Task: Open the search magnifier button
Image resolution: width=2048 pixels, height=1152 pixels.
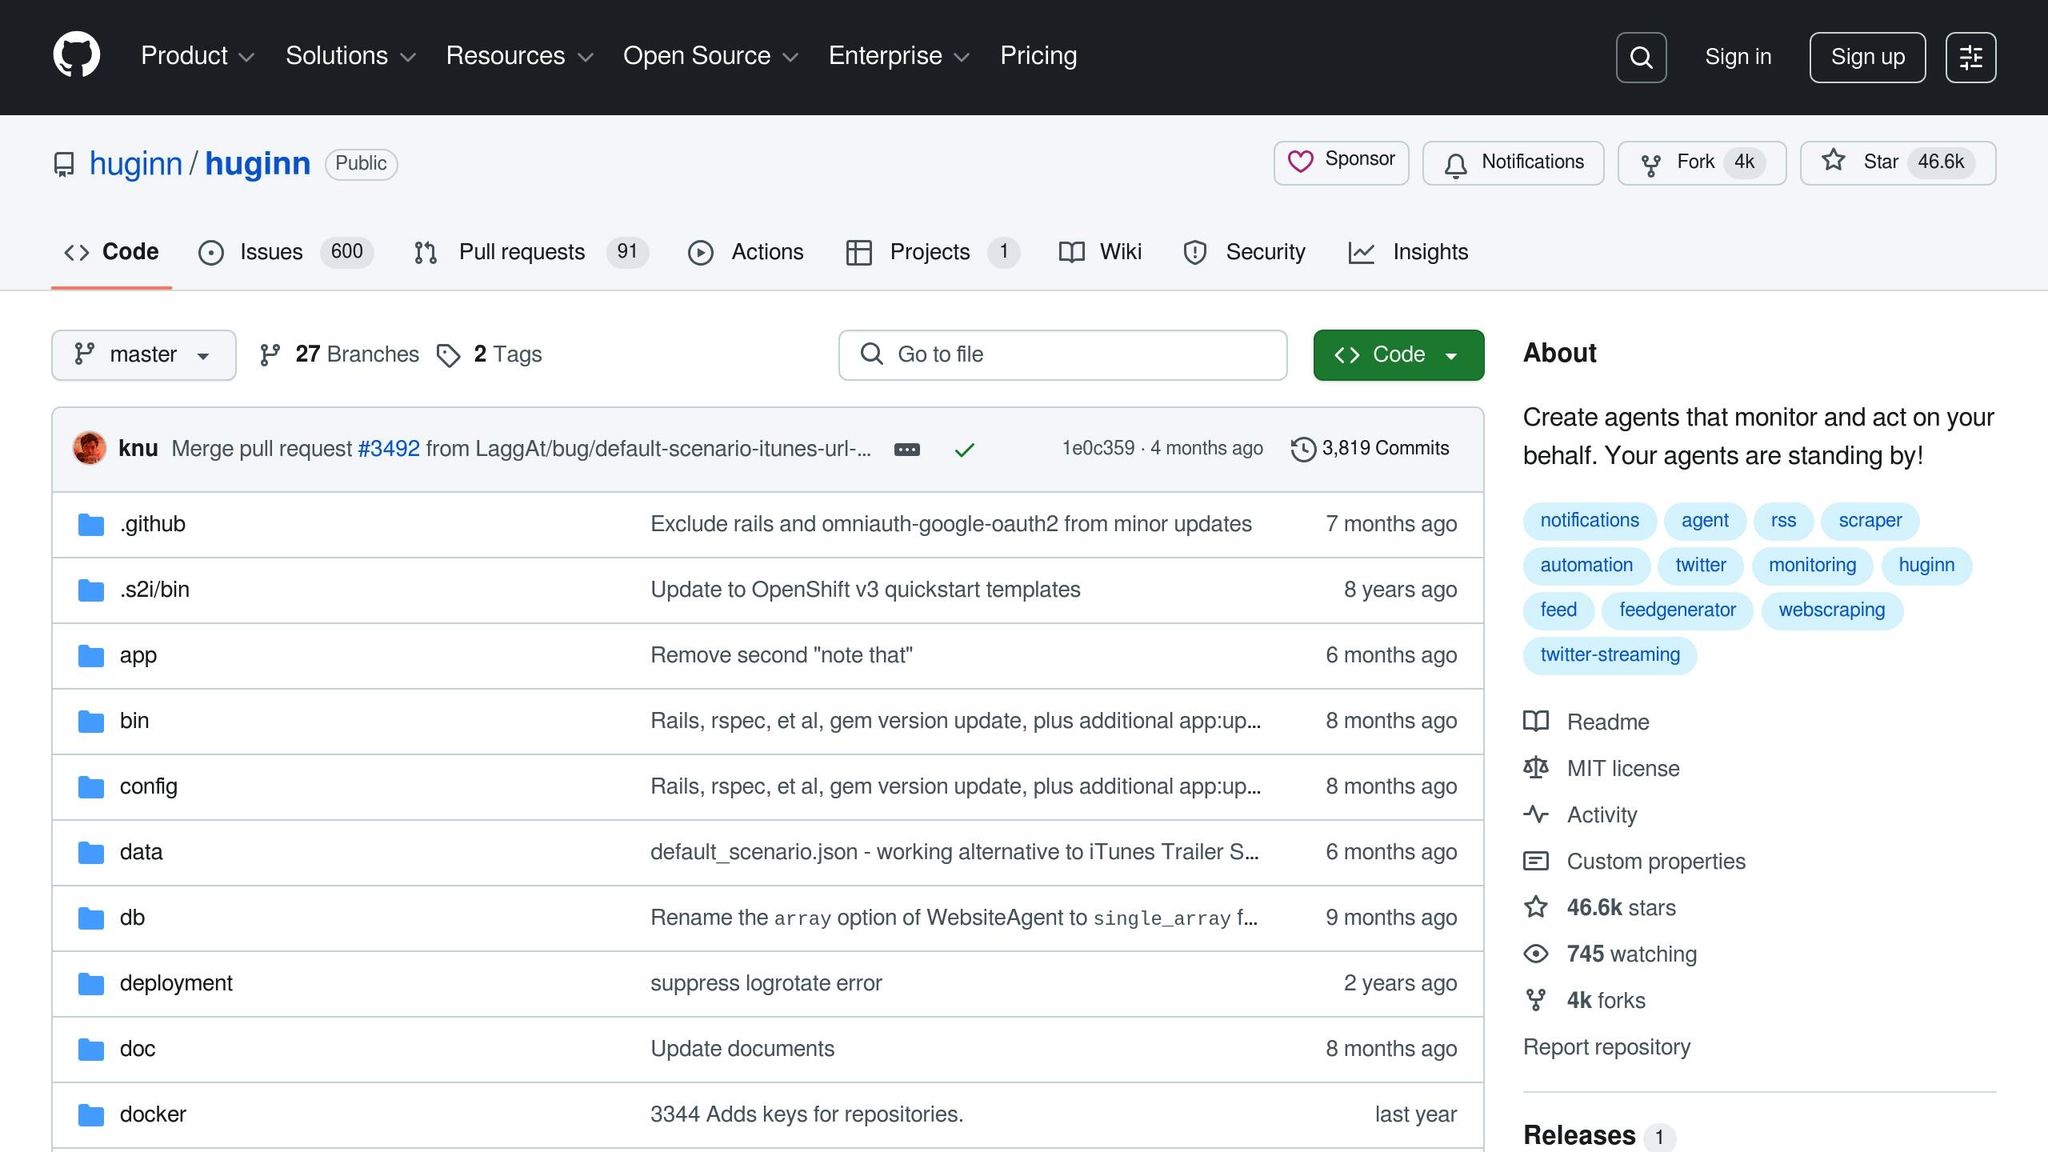Action: coord(1641,57)
